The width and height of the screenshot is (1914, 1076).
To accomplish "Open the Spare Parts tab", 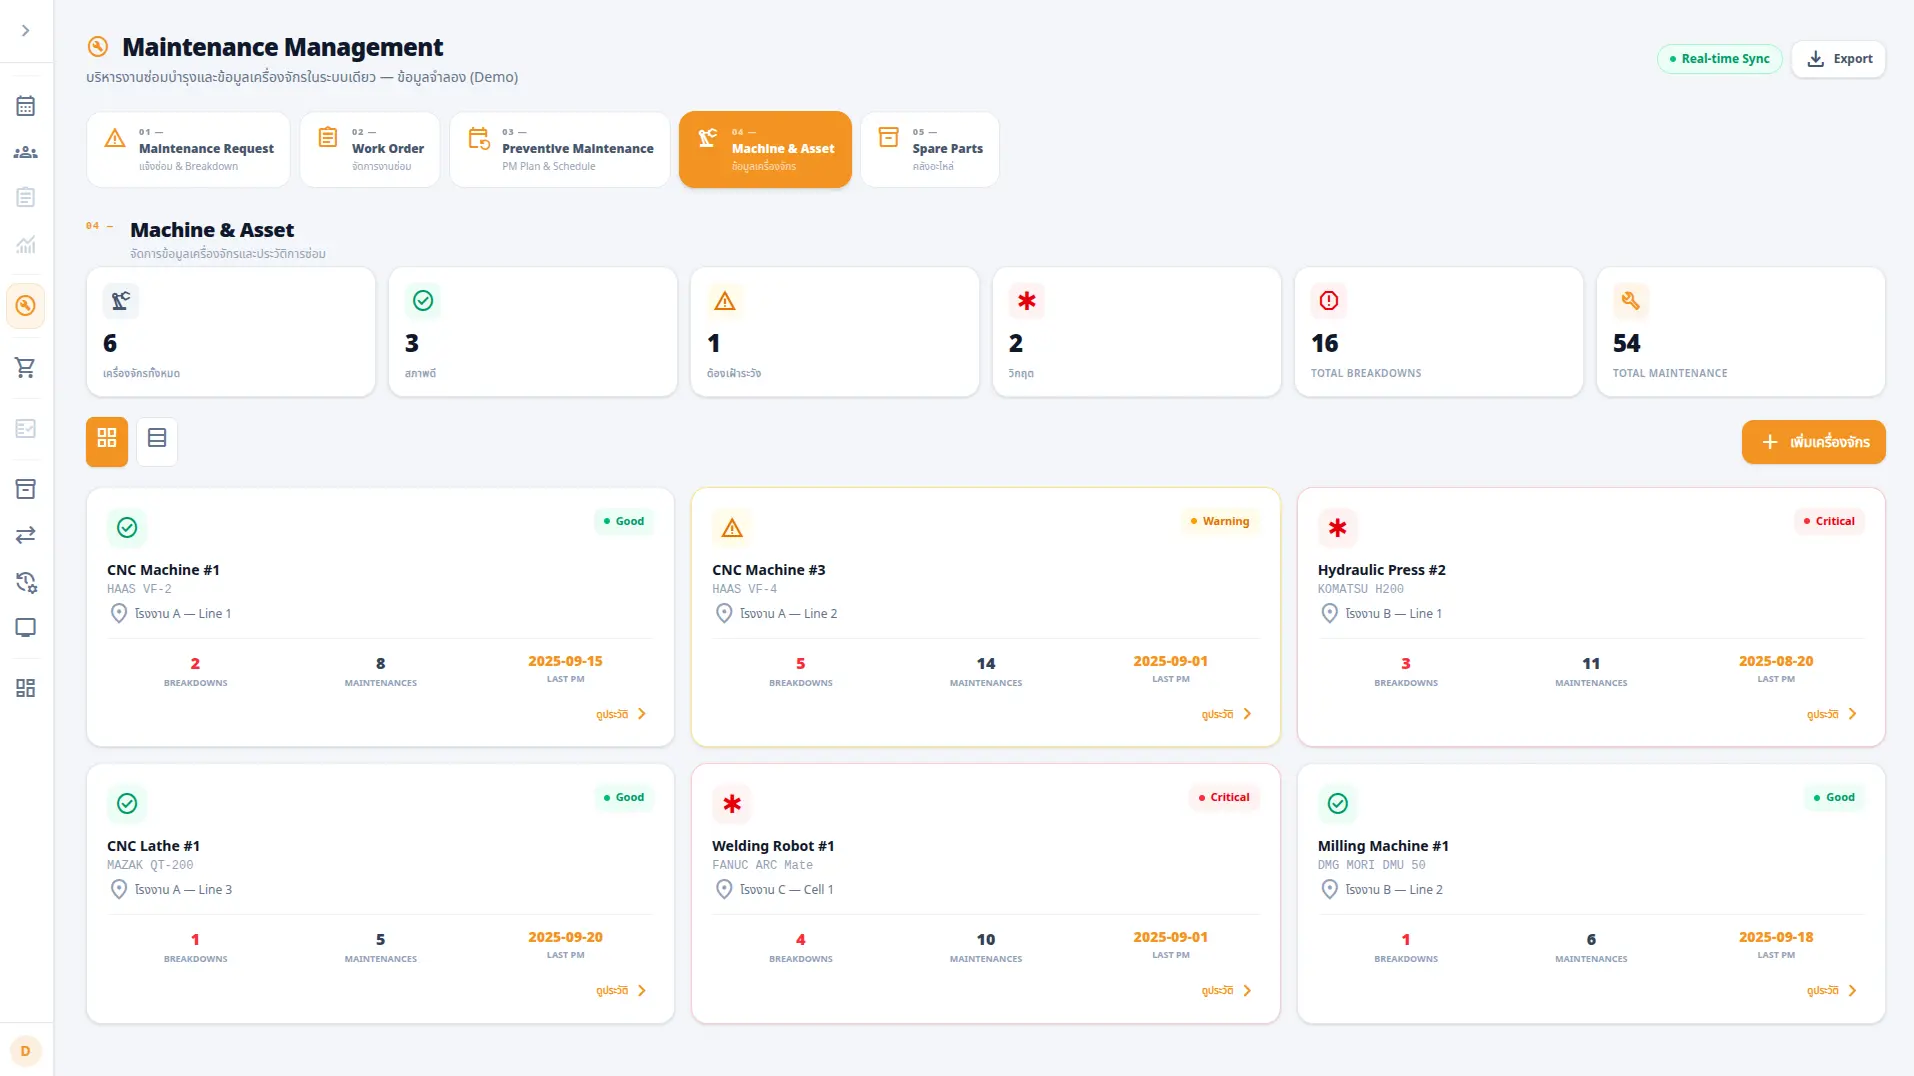I will coord(930,149).
